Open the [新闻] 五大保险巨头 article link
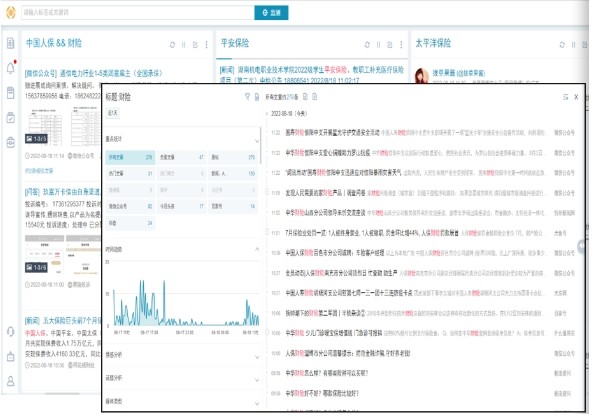Viewport: 594px width, 420px height. [63, 321]
